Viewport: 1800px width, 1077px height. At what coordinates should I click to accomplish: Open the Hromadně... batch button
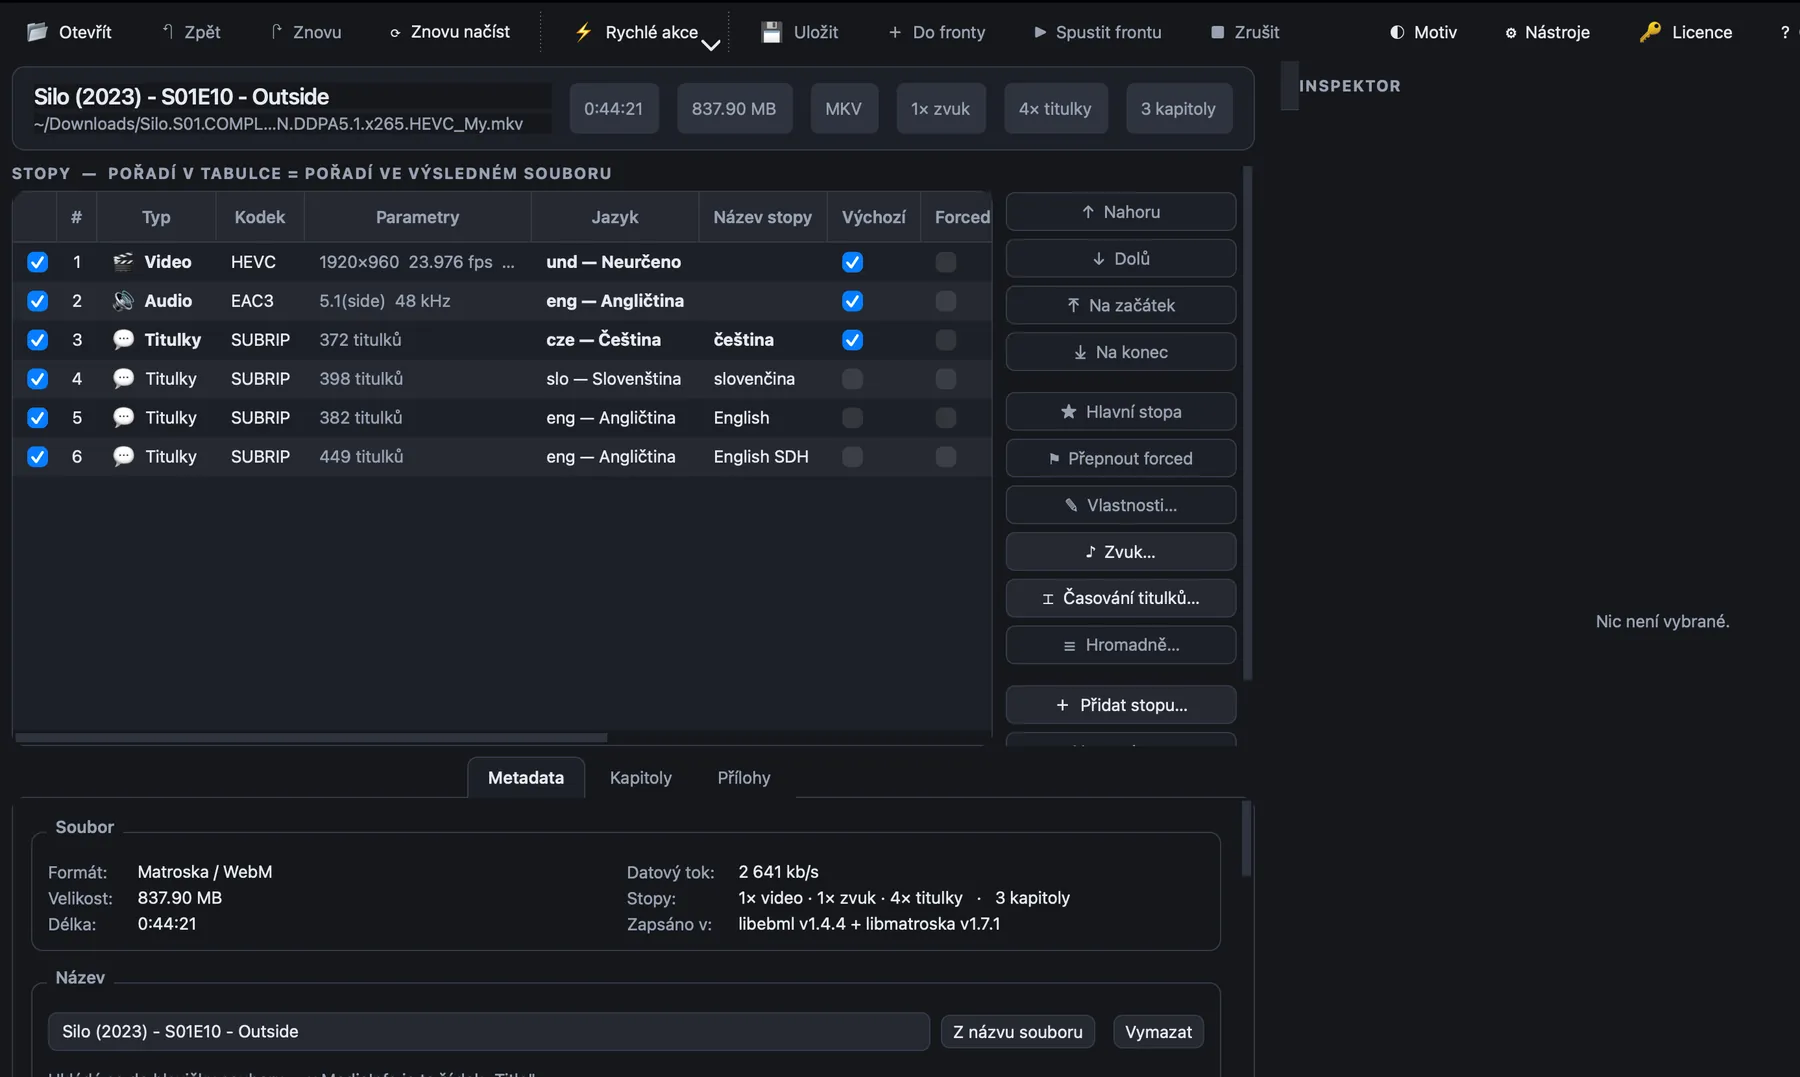coord(1121,645)
